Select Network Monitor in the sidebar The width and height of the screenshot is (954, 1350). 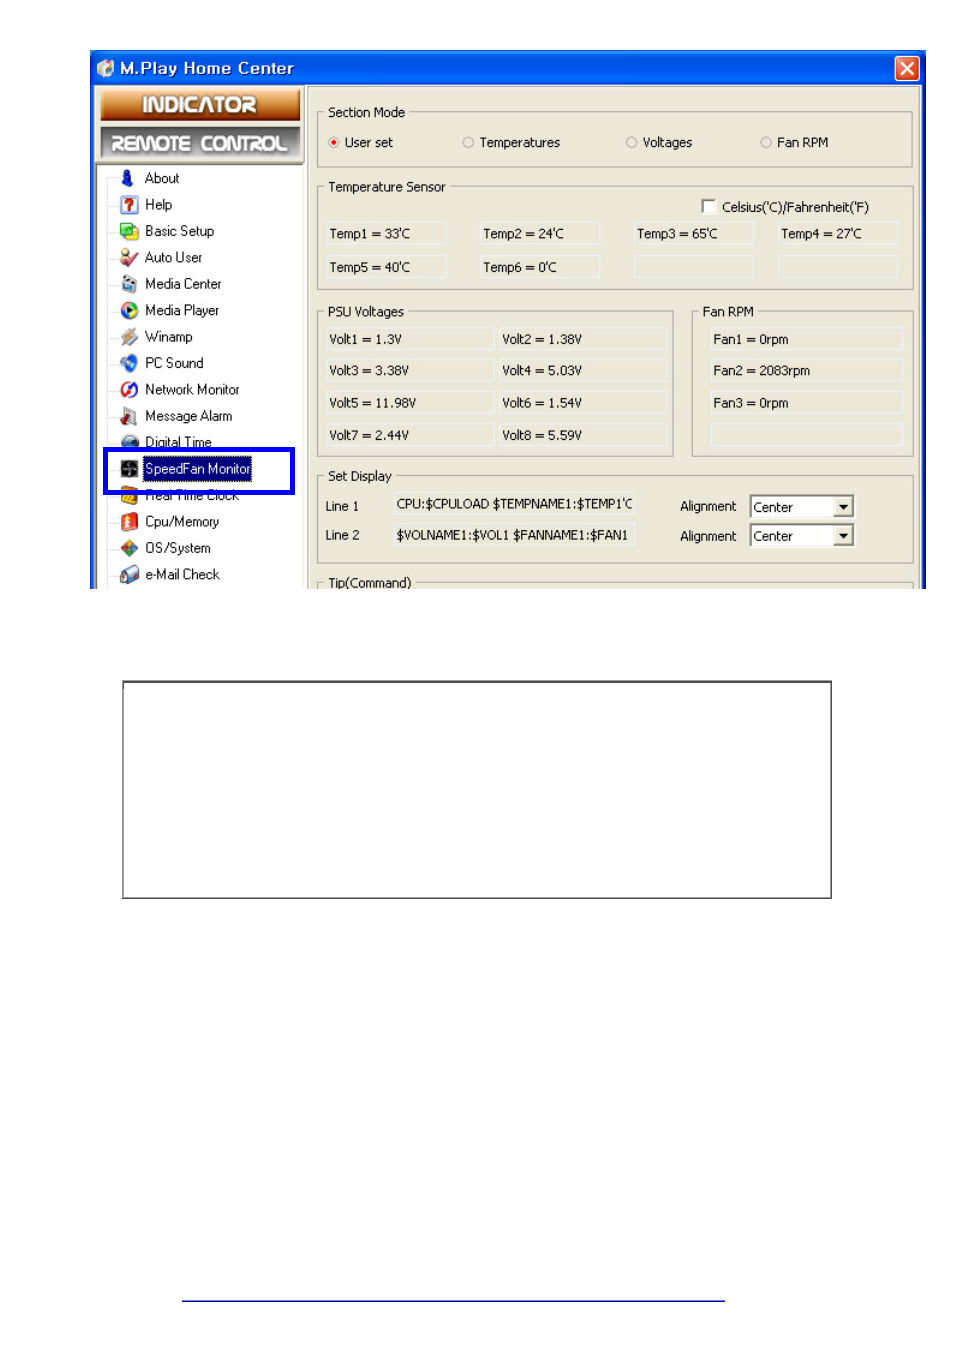coord(192,390)
